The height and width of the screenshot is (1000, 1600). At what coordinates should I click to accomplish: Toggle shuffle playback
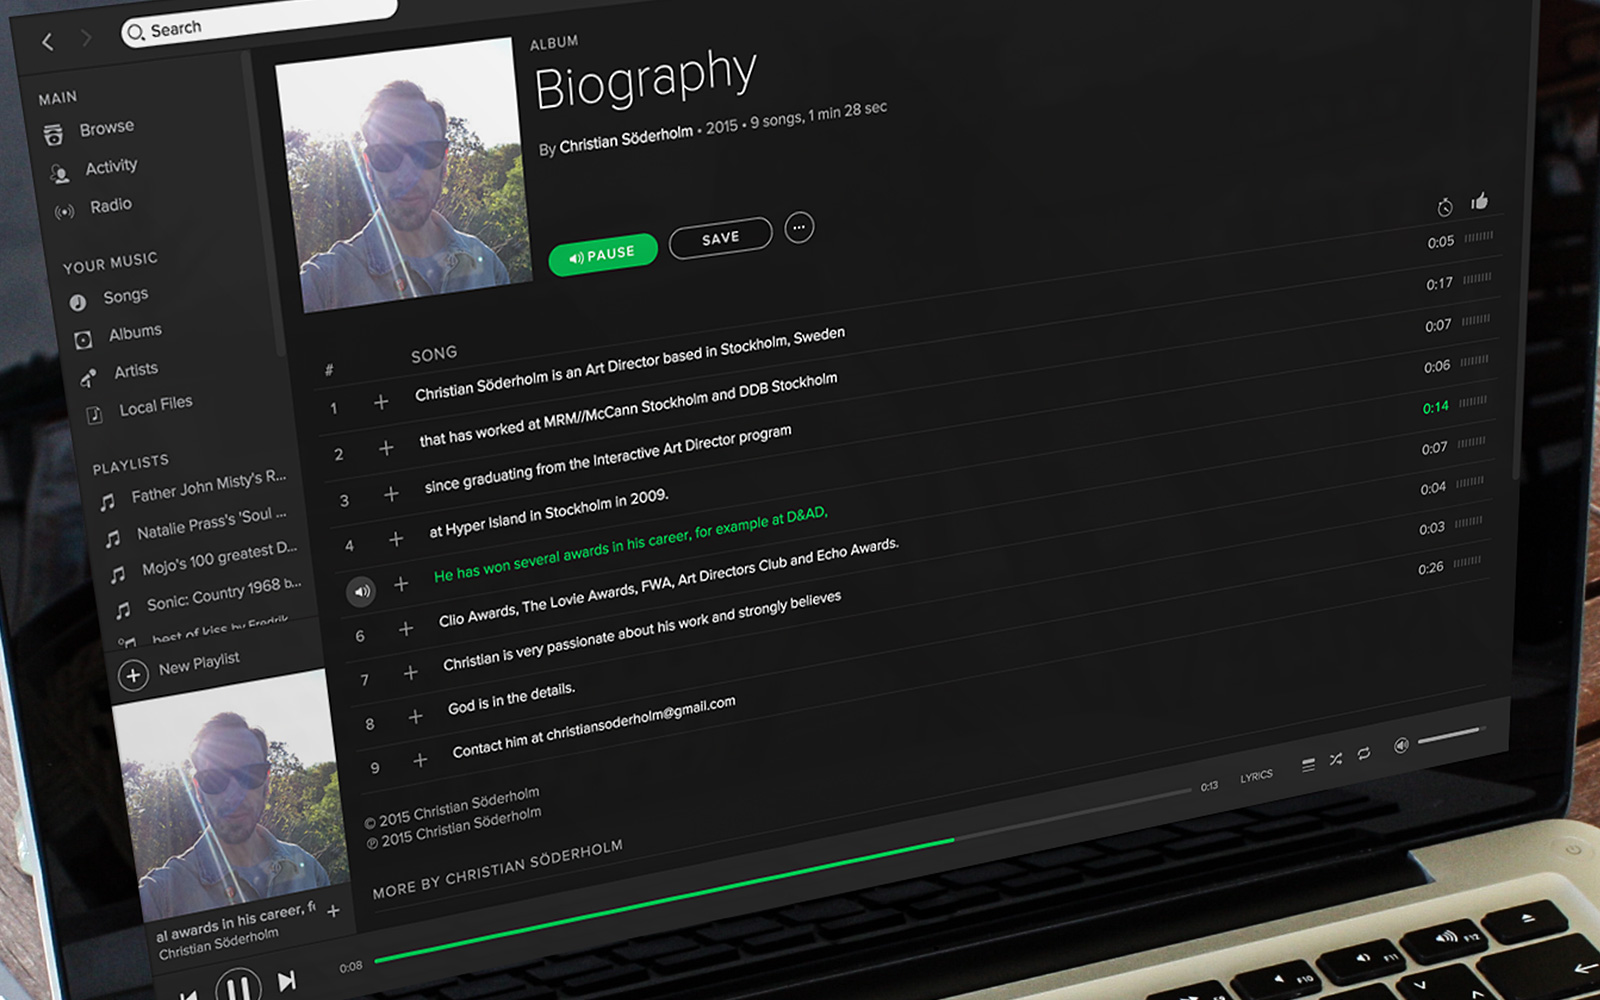coord(1336,760)
